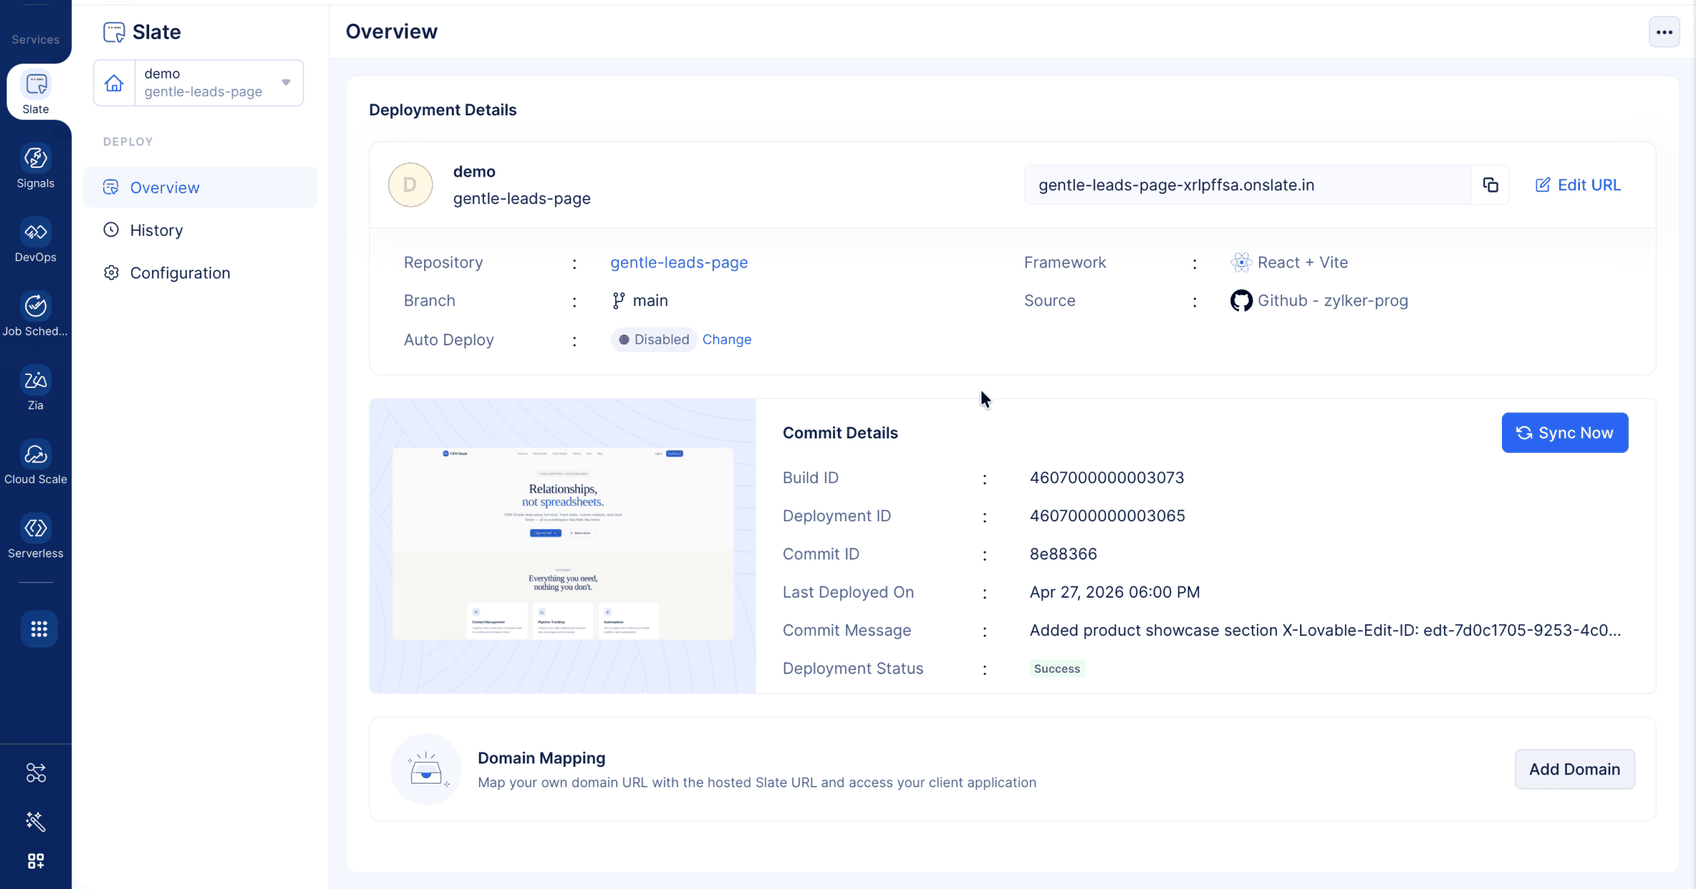Click the Last Deployed On date value
Viewport: 1696px width, 889px height.
(x=1115, y=592)
